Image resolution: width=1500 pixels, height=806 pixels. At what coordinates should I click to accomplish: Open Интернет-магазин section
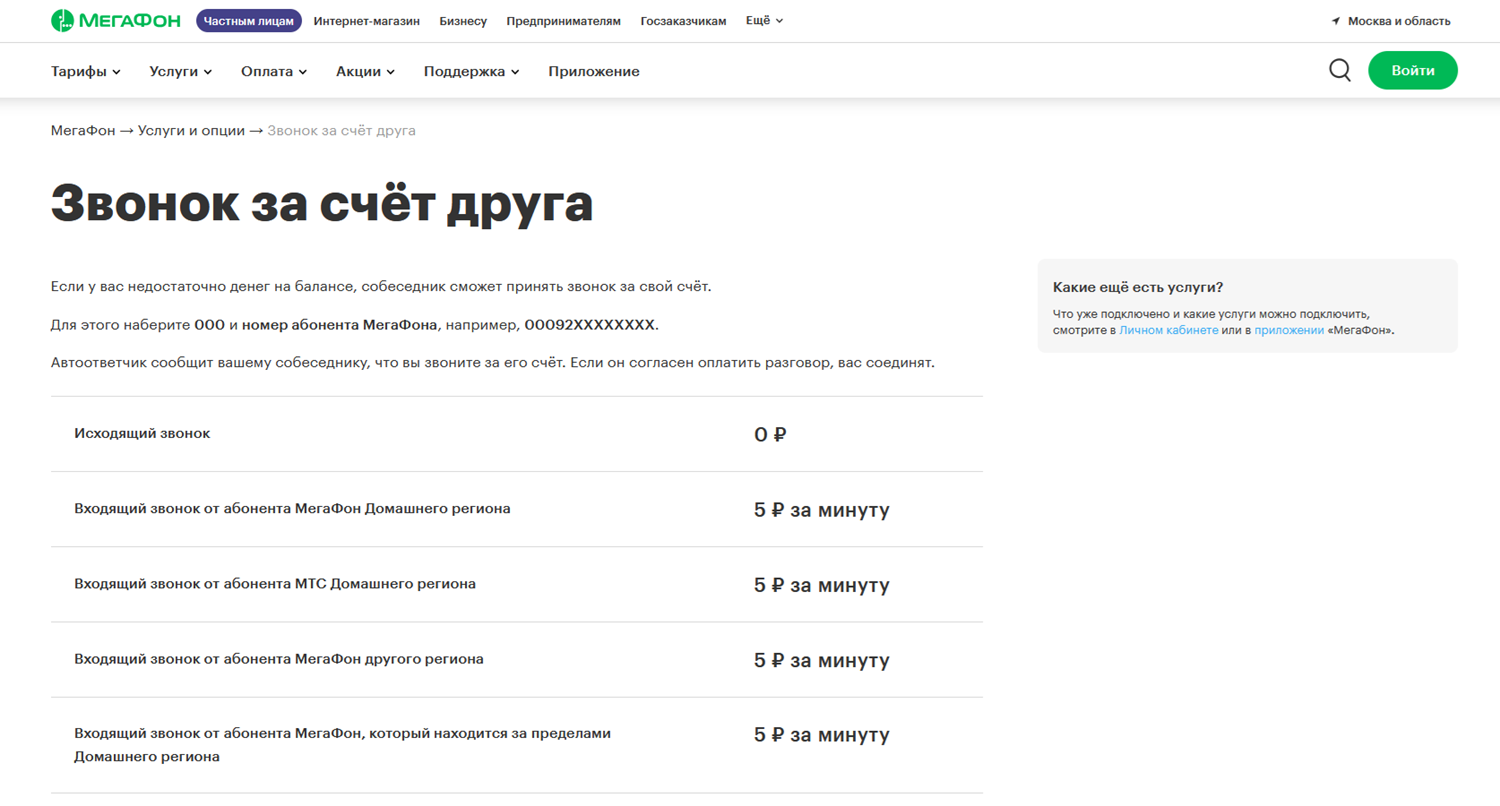[366, 21]
